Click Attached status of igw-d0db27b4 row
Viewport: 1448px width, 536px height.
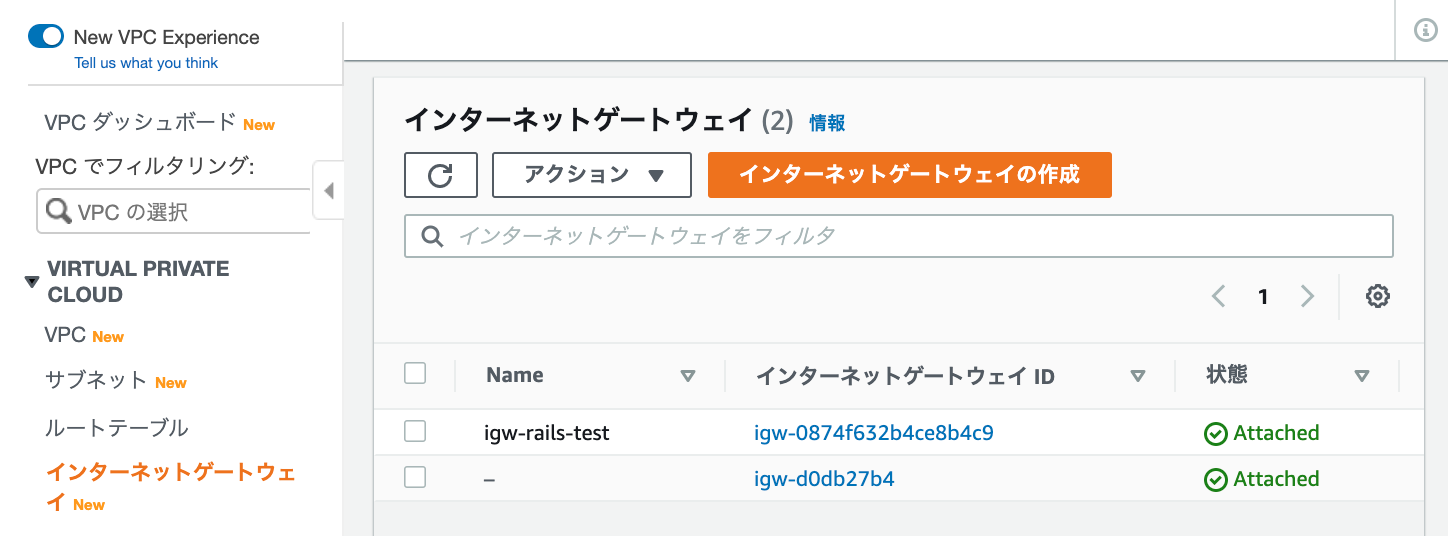(x=1262, y=479)
